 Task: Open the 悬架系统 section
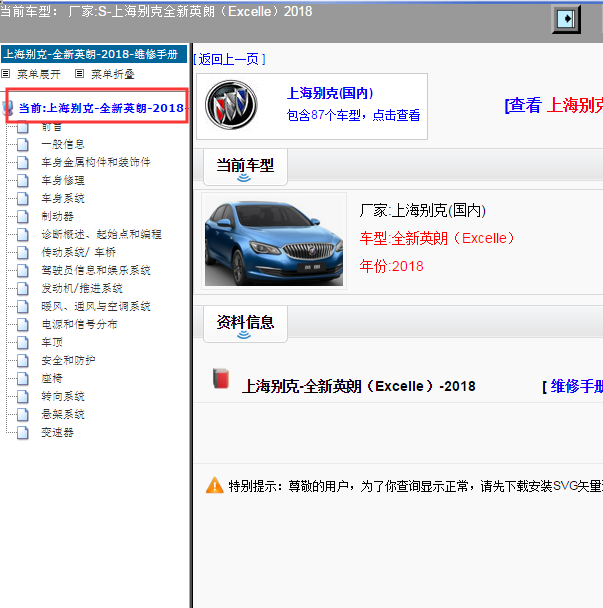tap(63, 415)
